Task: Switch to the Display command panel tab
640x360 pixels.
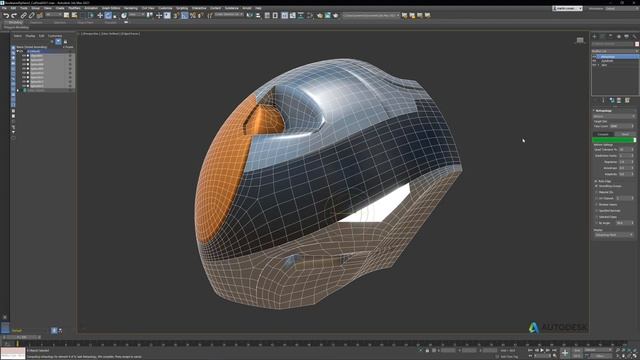Action: tap(627, 36)
